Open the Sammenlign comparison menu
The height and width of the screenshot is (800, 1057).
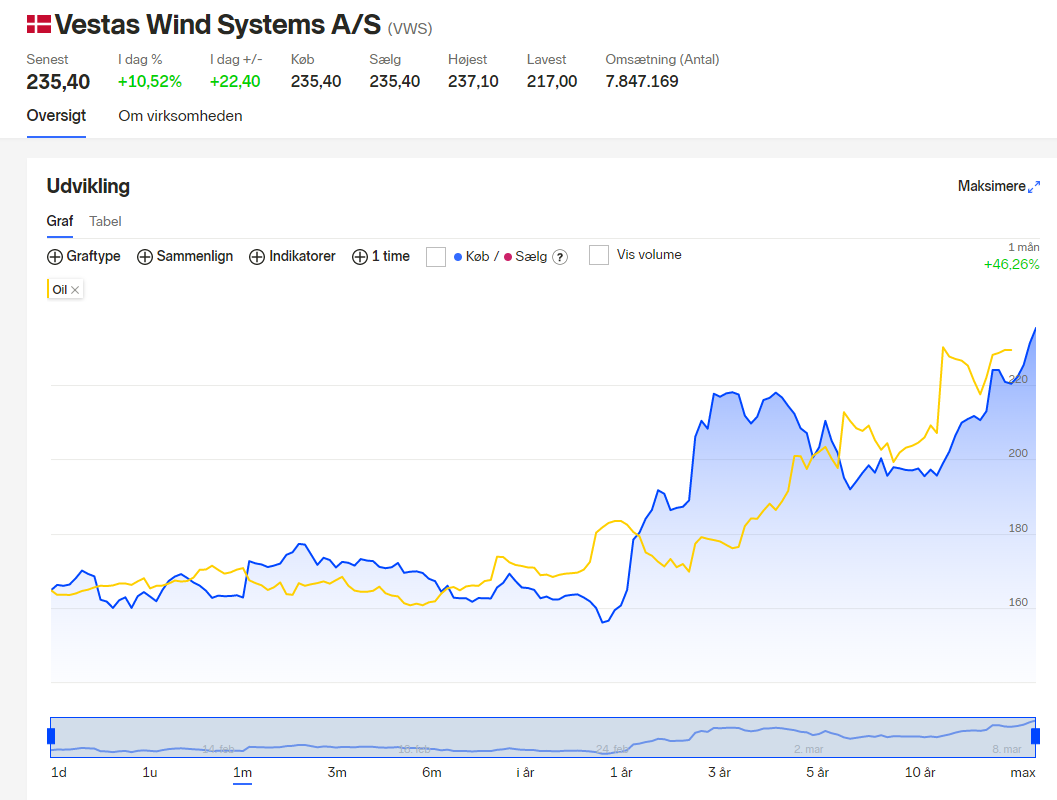(185, 256)
